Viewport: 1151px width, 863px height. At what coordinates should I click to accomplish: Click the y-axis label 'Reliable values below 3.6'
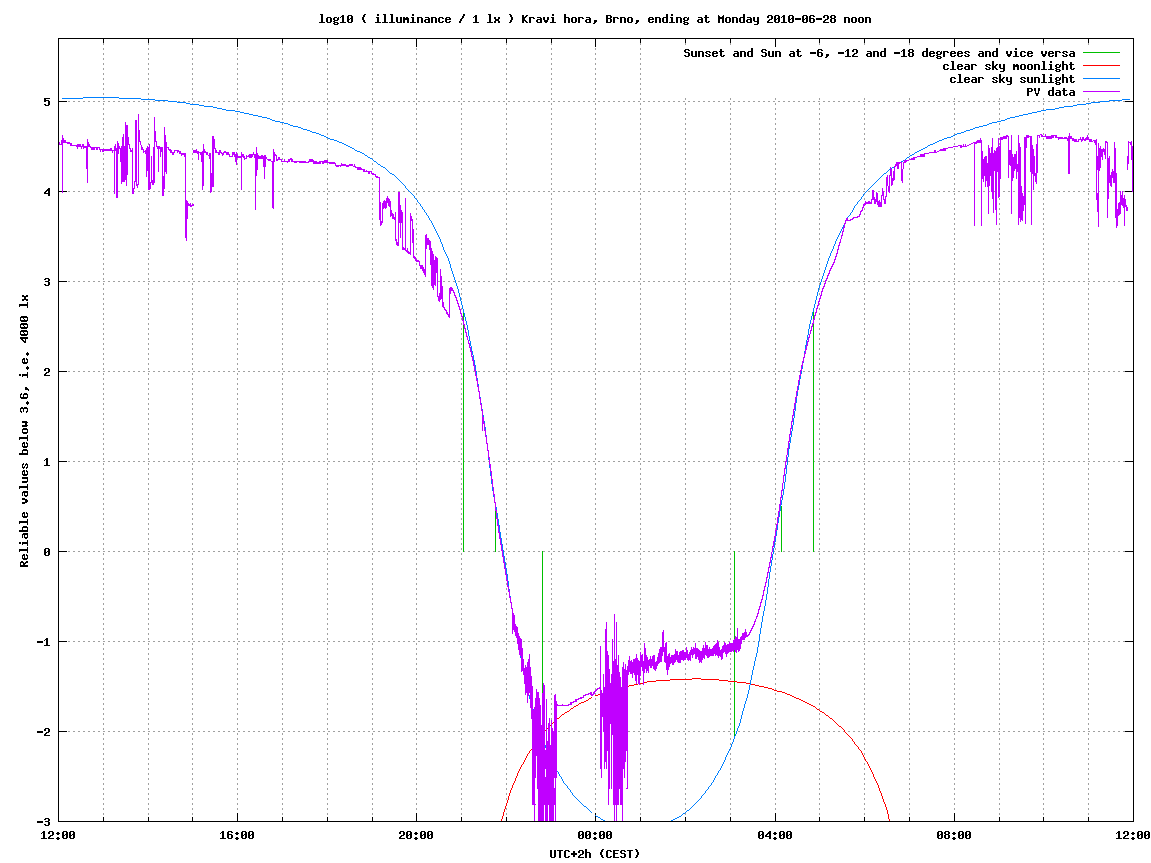coord(24,430)
